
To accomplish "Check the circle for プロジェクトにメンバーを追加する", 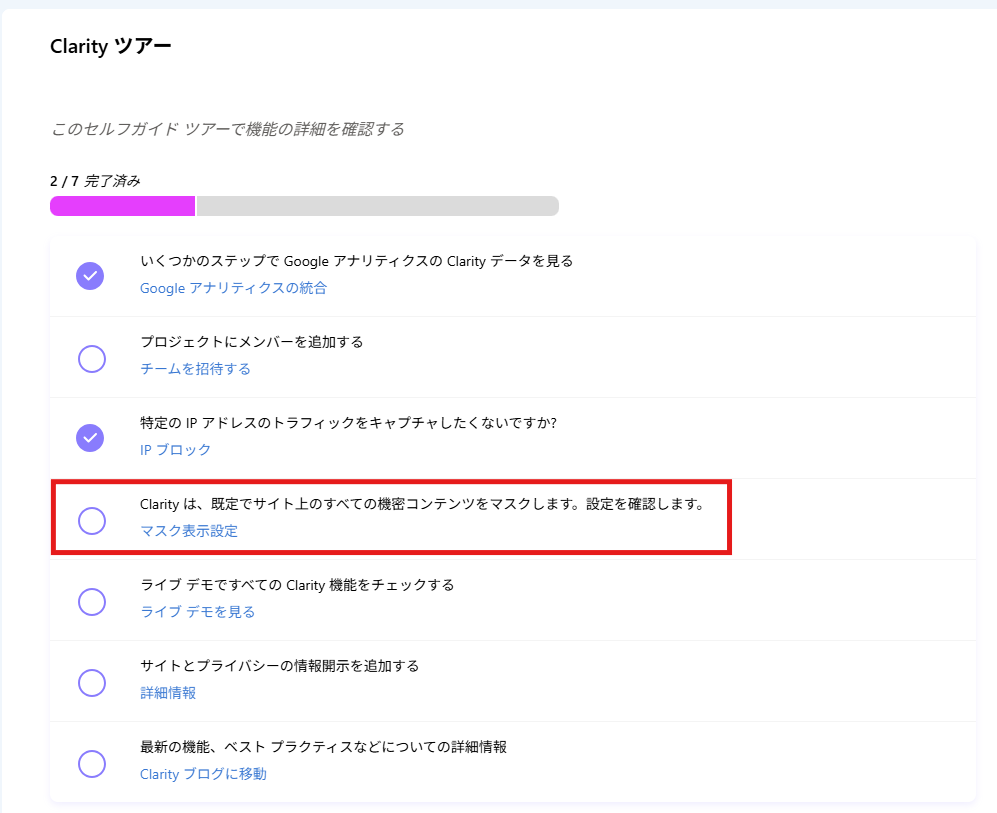I will point(92,359).
